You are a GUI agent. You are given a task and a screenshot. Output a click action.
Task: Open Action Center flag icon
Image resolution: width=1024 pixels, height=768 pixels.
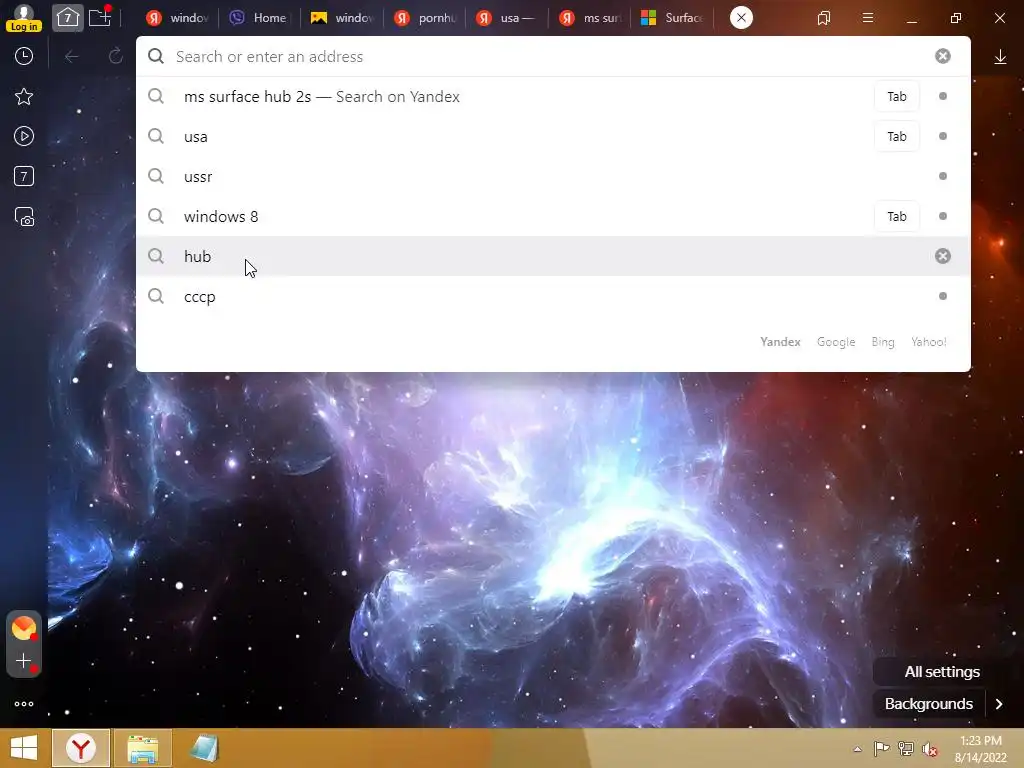[881, 748]
